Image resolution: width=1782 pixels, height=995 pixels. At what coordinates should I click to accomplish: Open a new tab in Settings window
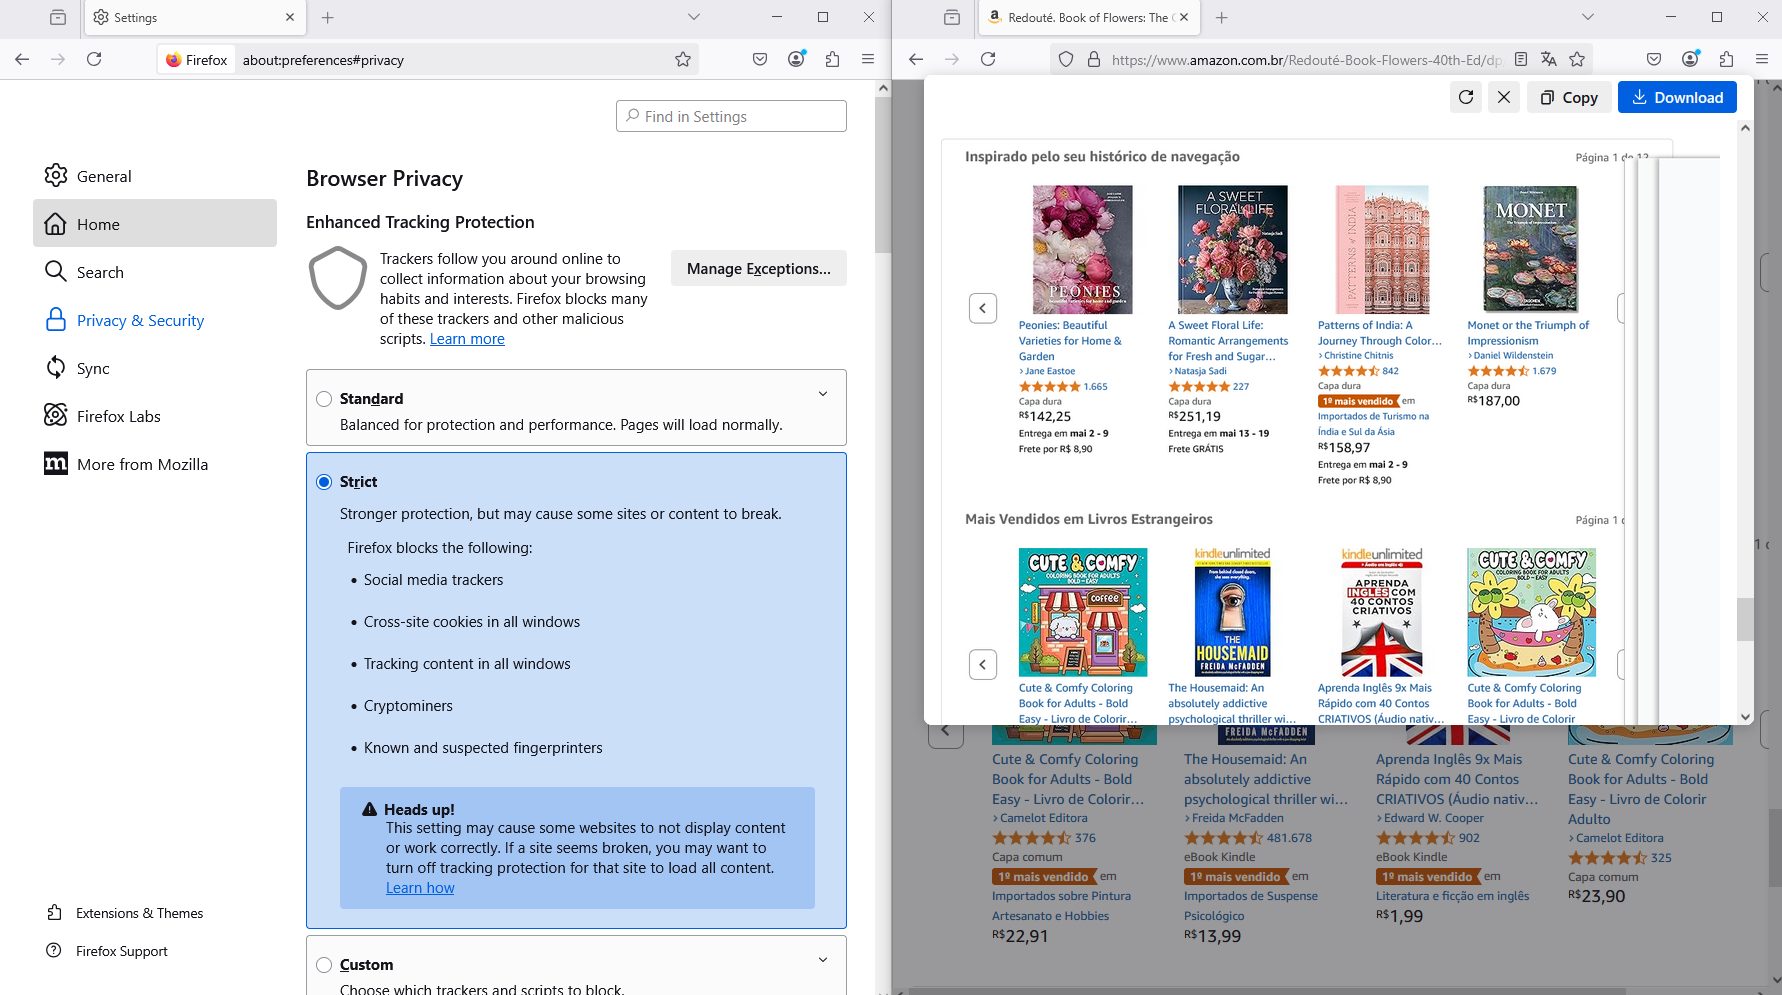327,17
